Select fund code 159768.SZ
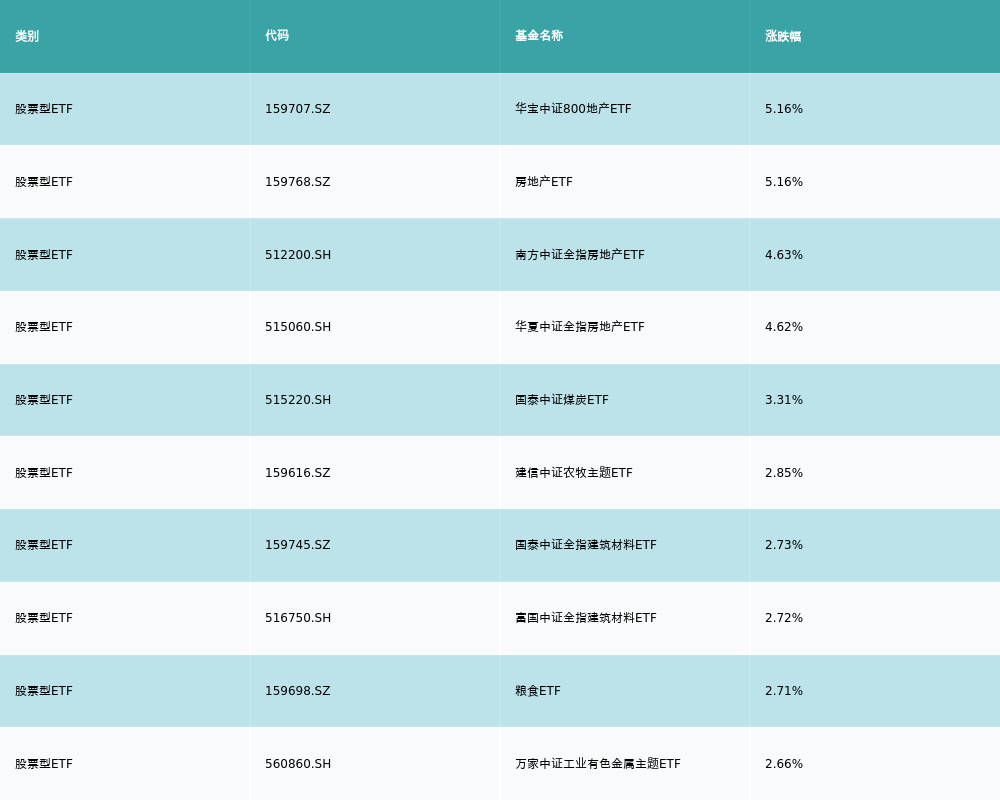 tap(297, 182)
